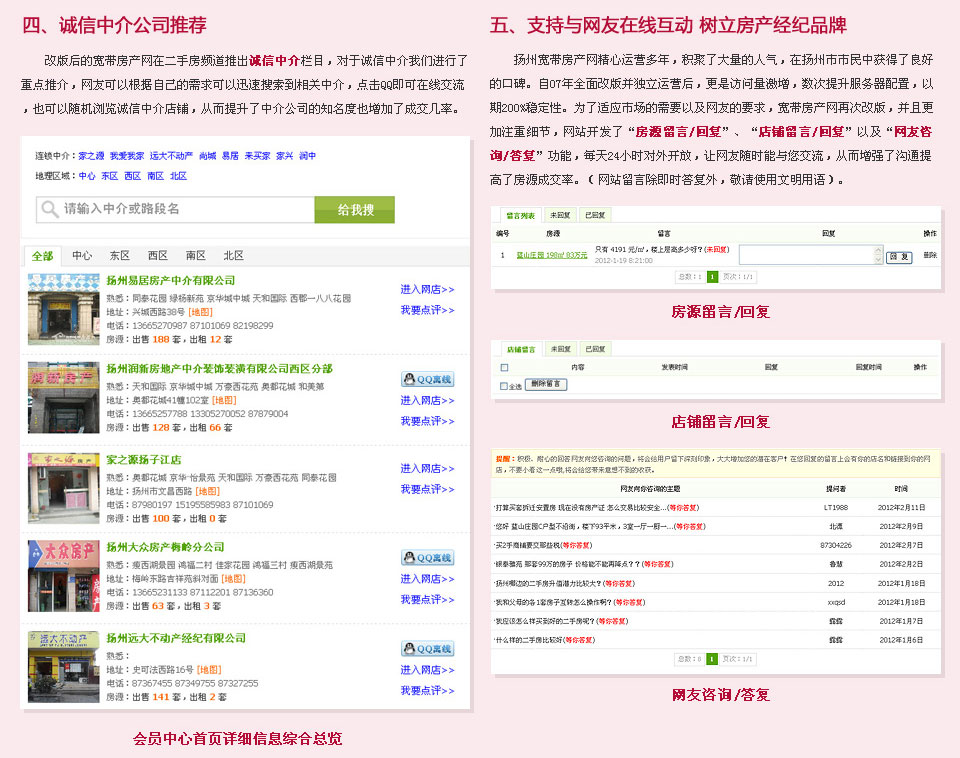This screenshot has width=960, height=758.
Task: Click the 远大不动产 chain agency link
Action: [x=171, y=156]
